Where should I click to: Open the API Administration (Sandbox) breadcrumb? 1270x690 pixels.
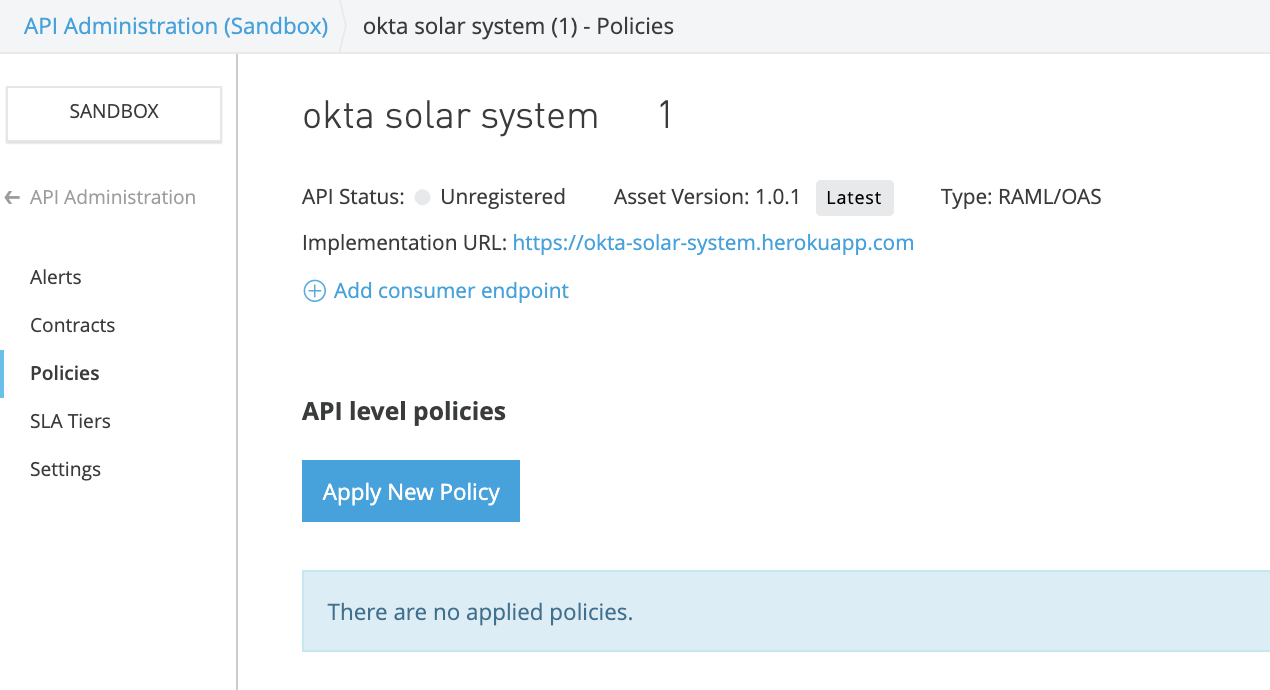pyautogui.click(x=176, y=26)
